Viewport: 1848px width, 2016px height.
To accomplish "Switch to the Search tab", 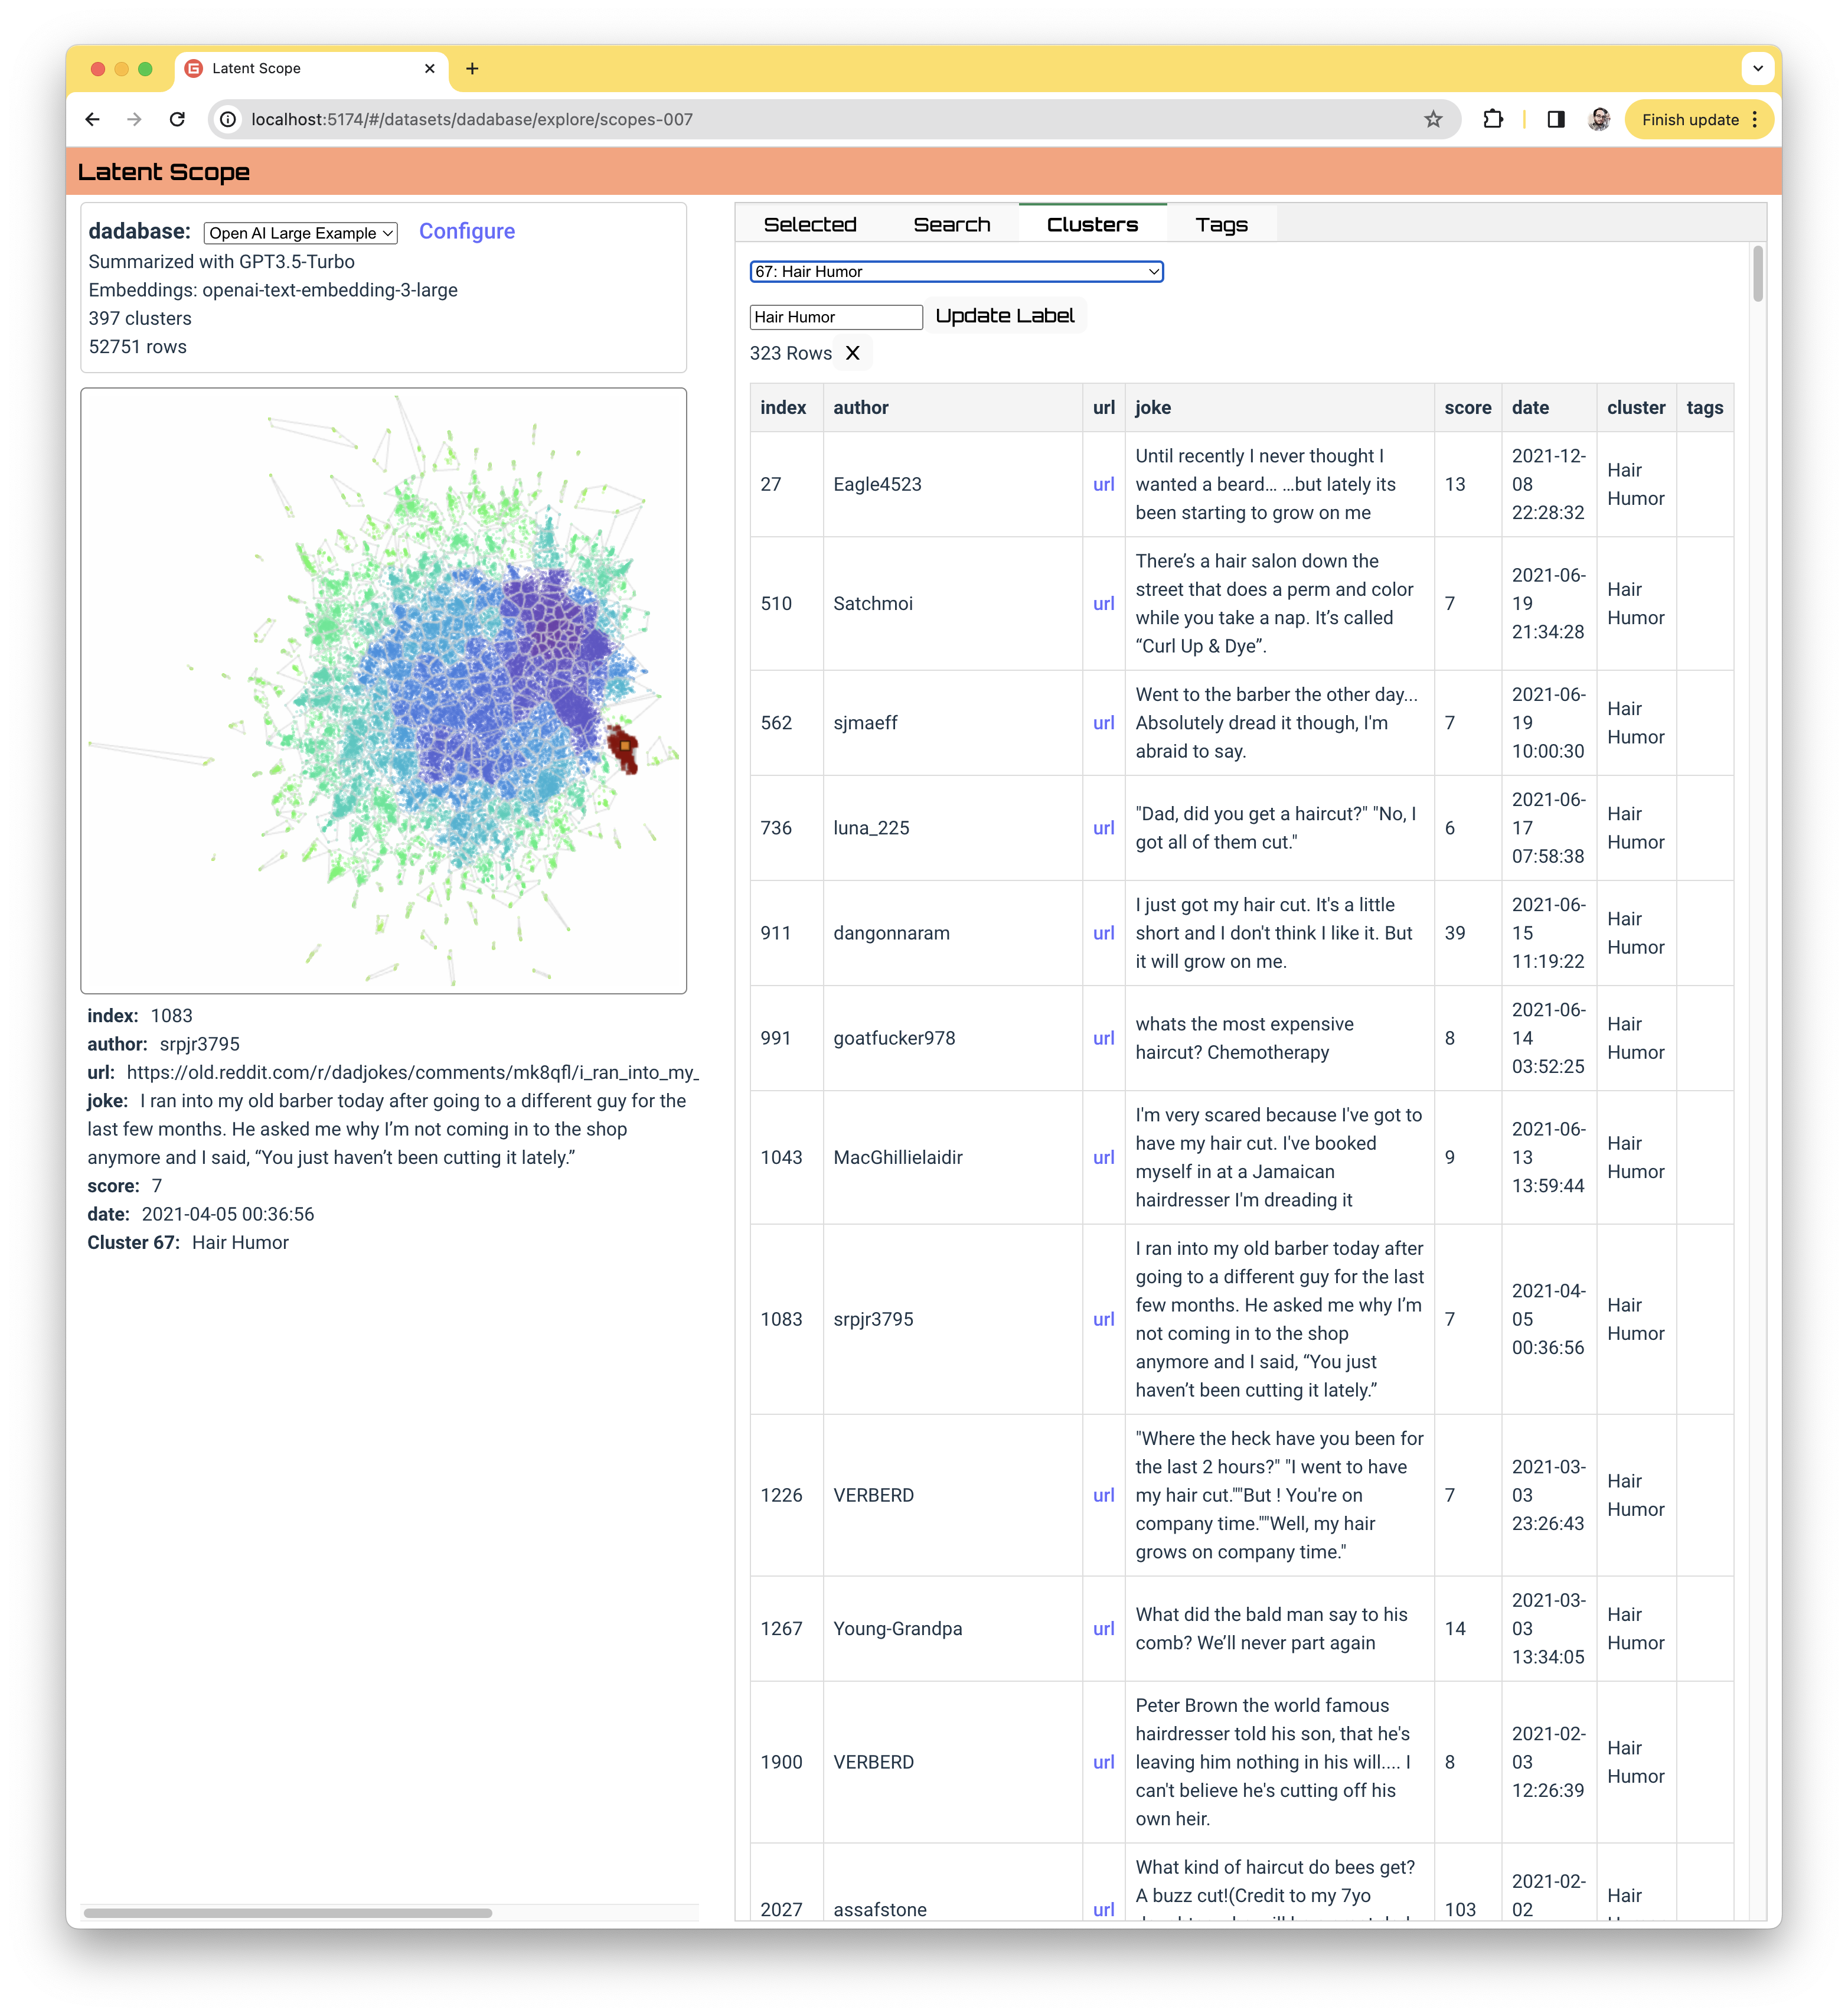I will click(x=951, y=224).
